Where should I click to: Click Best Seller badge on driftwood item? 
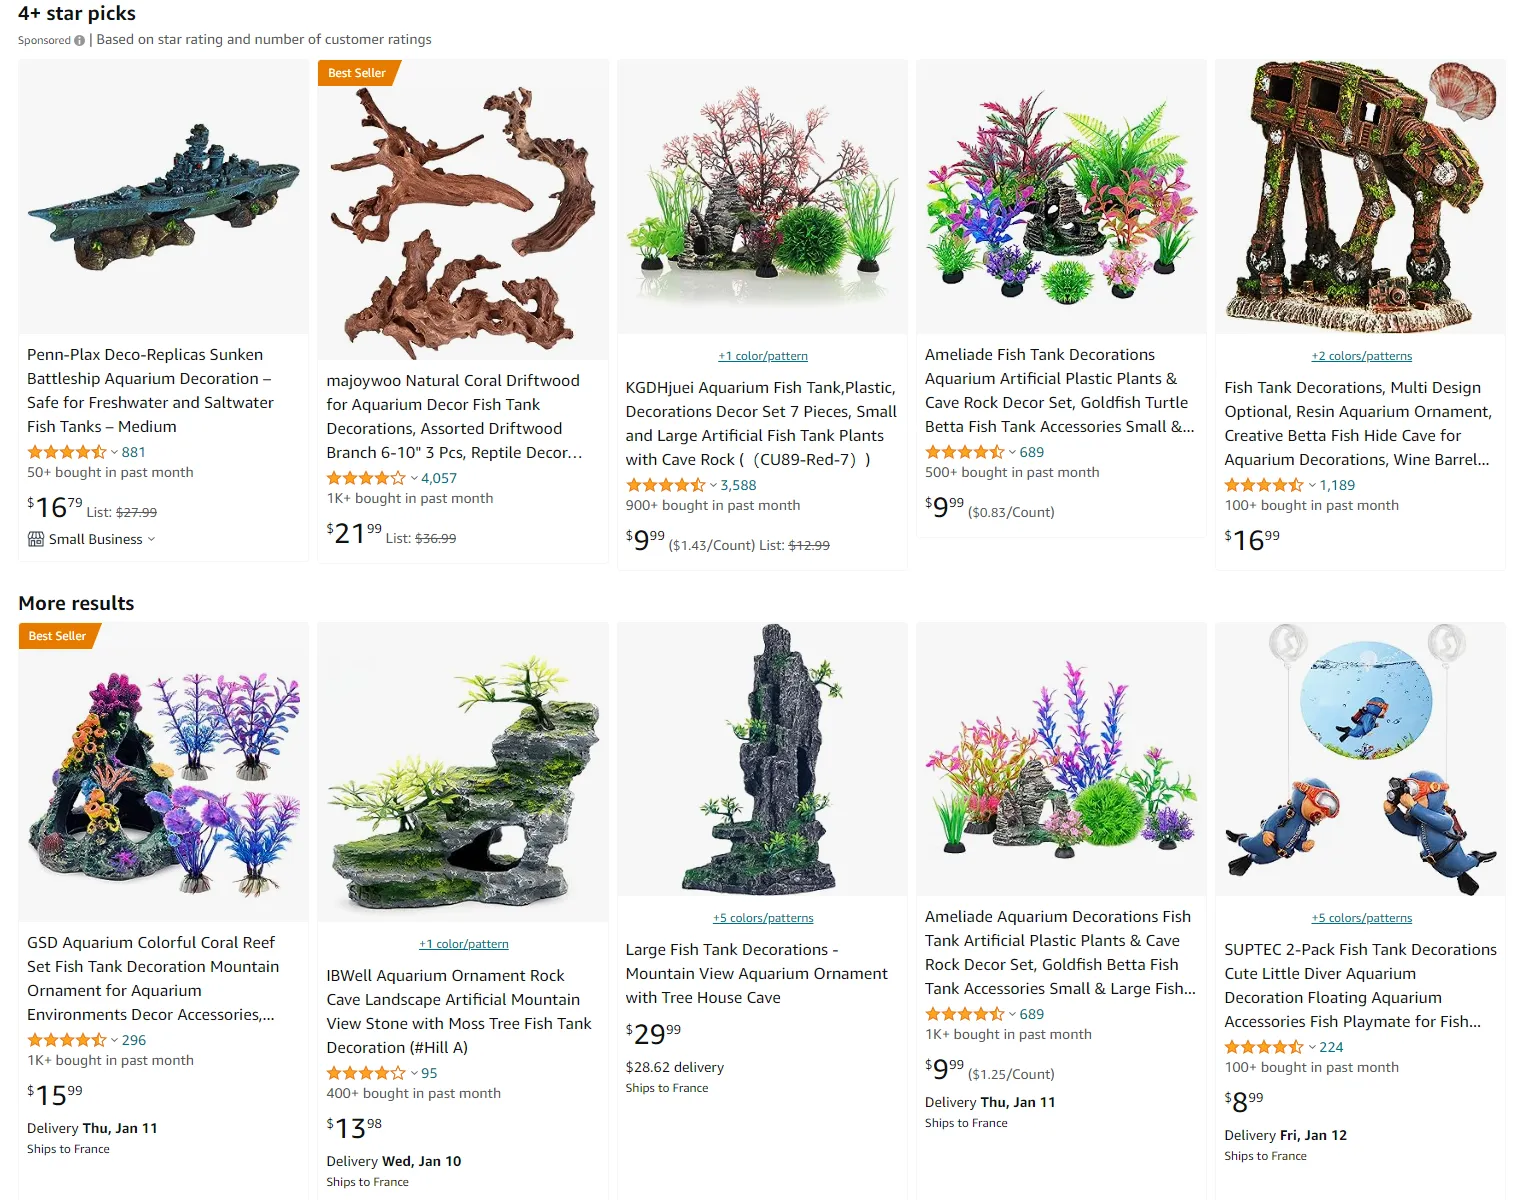point(359,73)
